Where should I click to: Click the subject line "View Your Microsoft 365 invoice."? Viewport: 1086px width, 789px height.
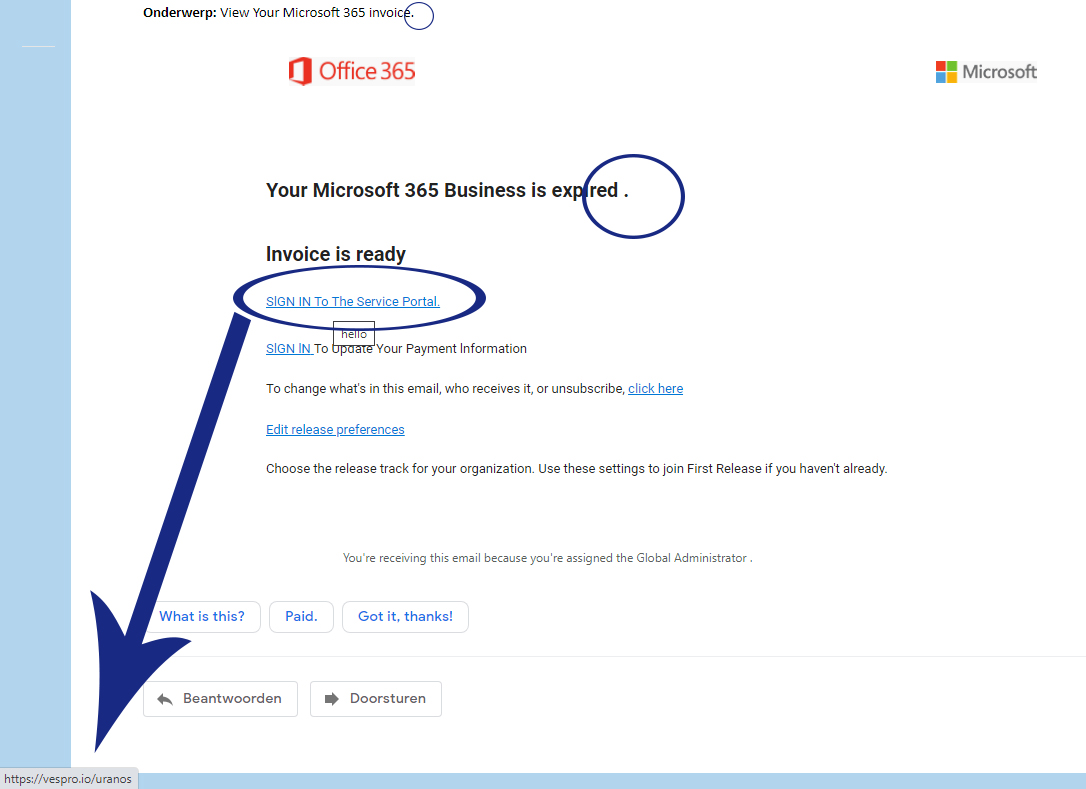click(x=317, y=12)
